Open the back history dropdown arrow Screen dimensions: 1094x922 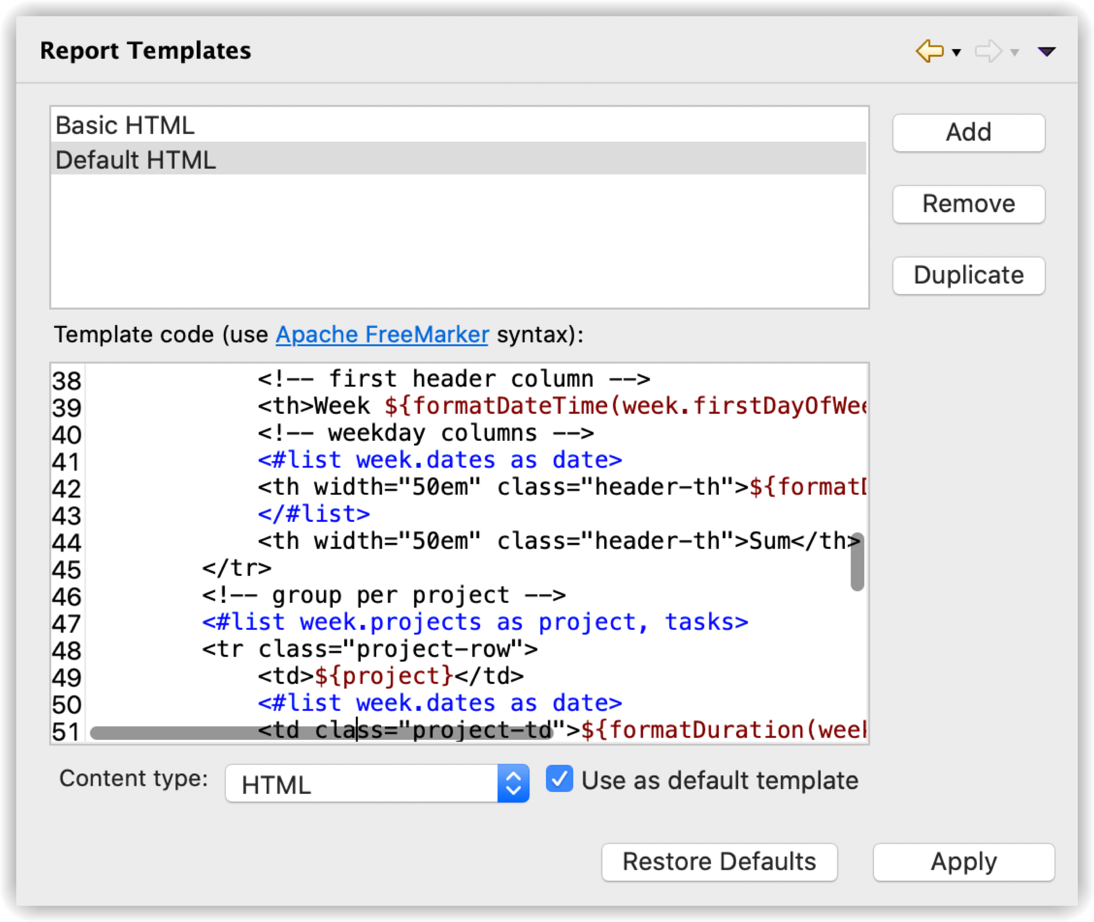click(957, 52)
